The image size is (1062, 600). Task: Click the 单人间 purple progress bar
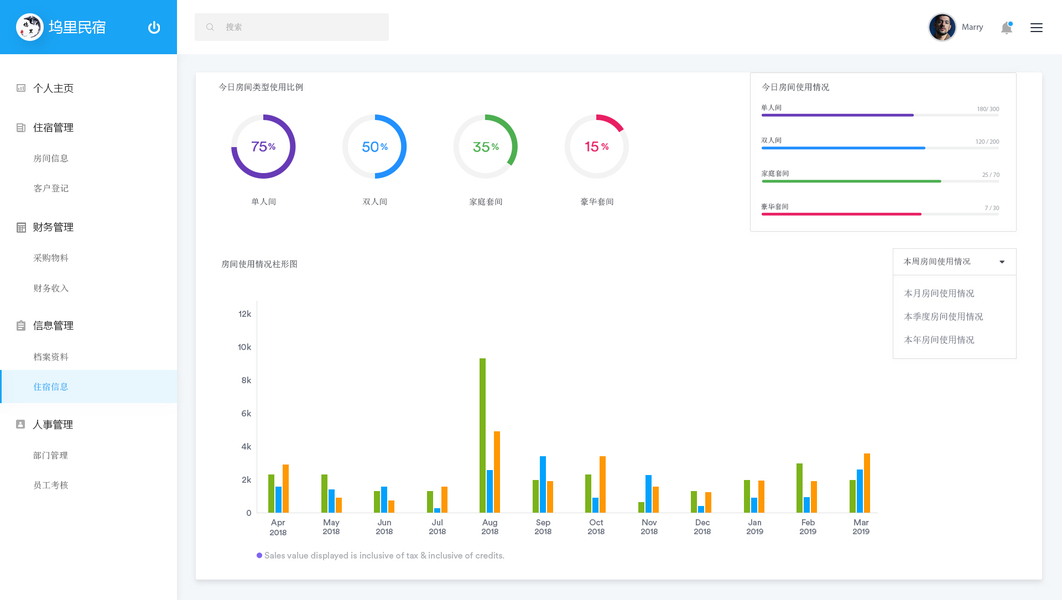(837, 115)
